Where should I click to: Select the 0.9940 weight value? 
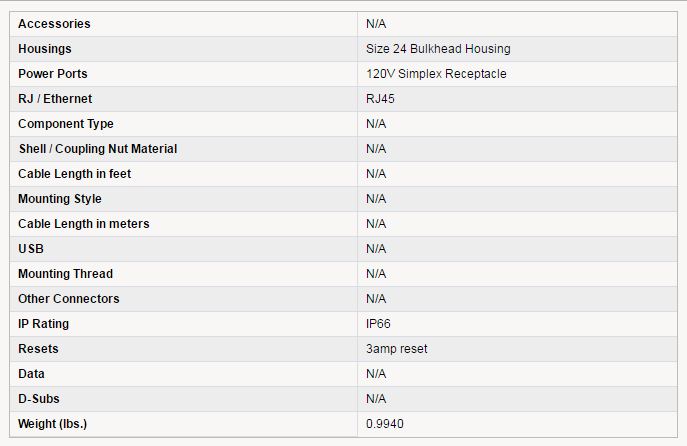click(385, 424)
